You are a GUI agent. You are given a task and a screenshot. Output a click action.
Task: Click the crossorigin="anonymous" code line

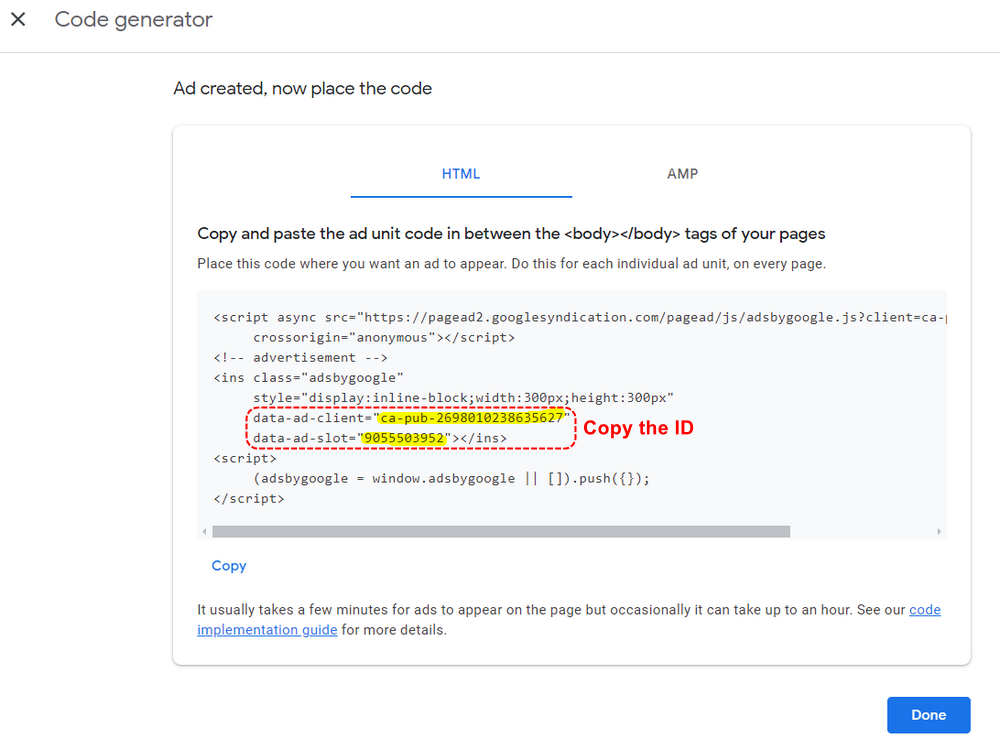384,337
